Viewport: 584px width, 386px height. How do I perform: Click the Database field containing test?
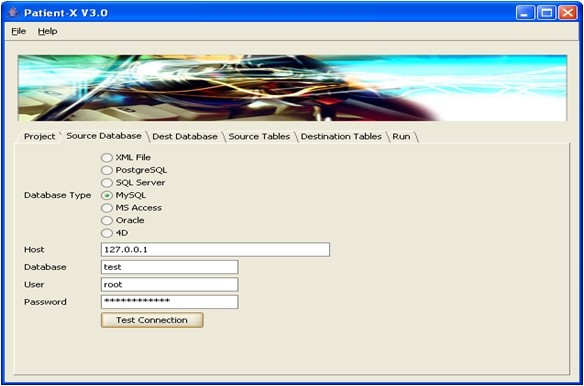(x=169, y=267)
